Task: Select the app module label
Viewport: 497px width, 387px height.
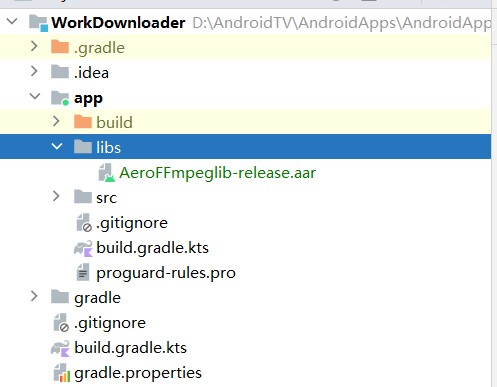Action: [88, 99]
